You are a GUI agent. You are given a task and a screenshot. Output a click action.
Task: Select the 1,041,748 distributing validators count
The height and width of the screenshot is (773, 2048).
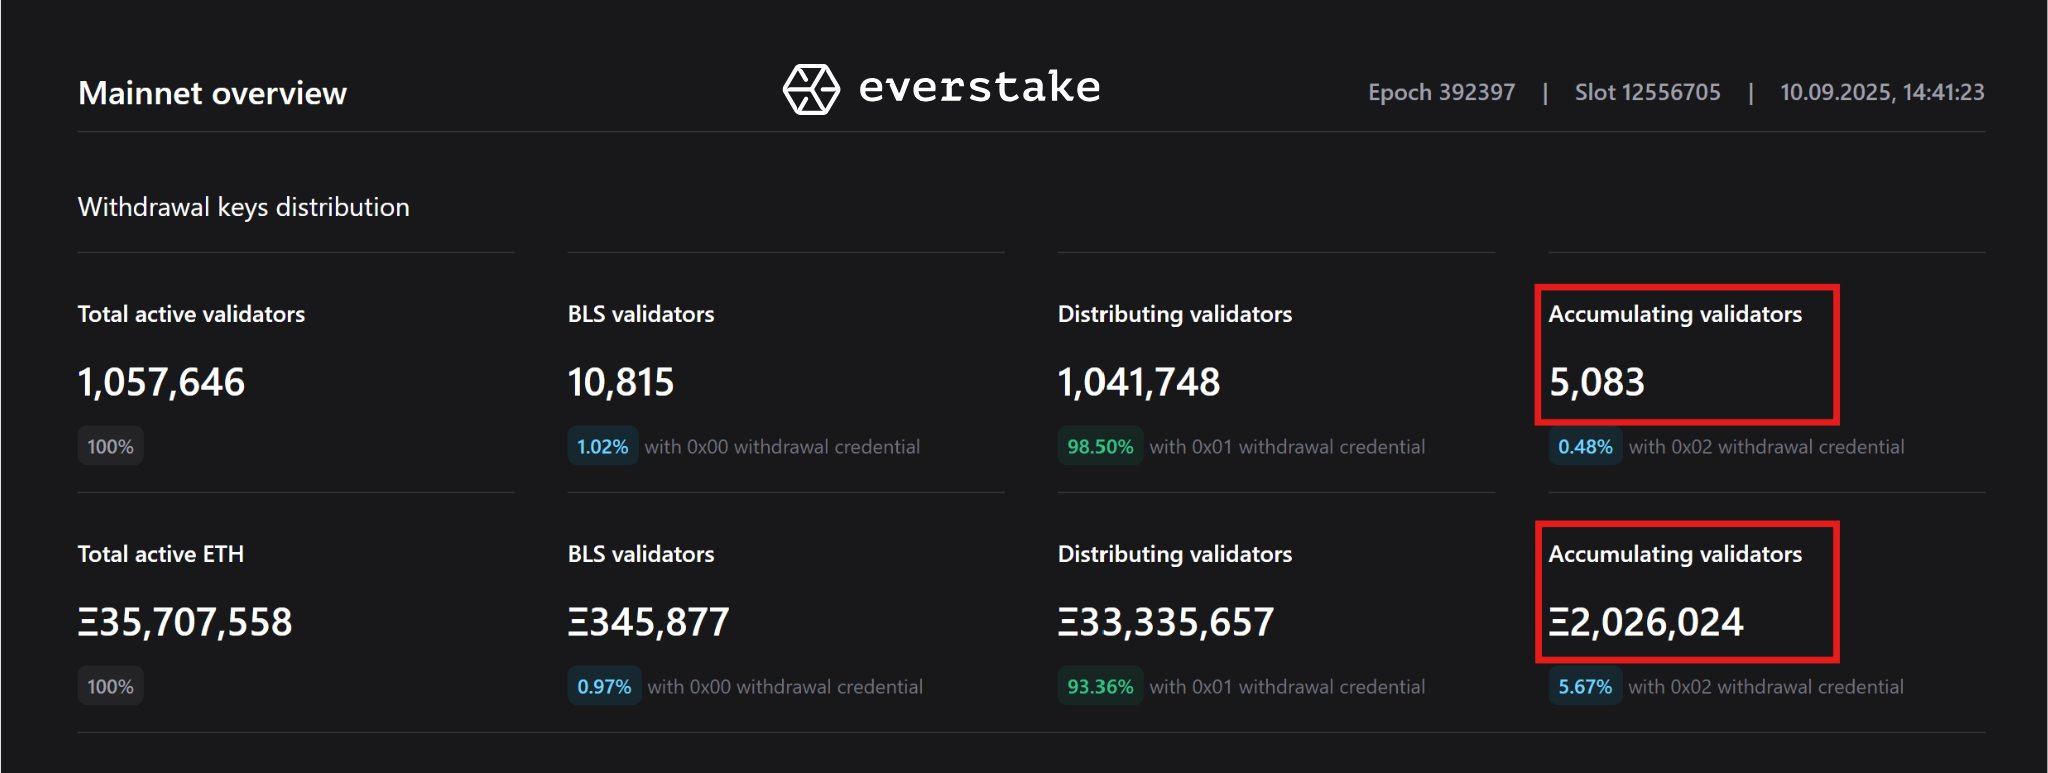1139,382
